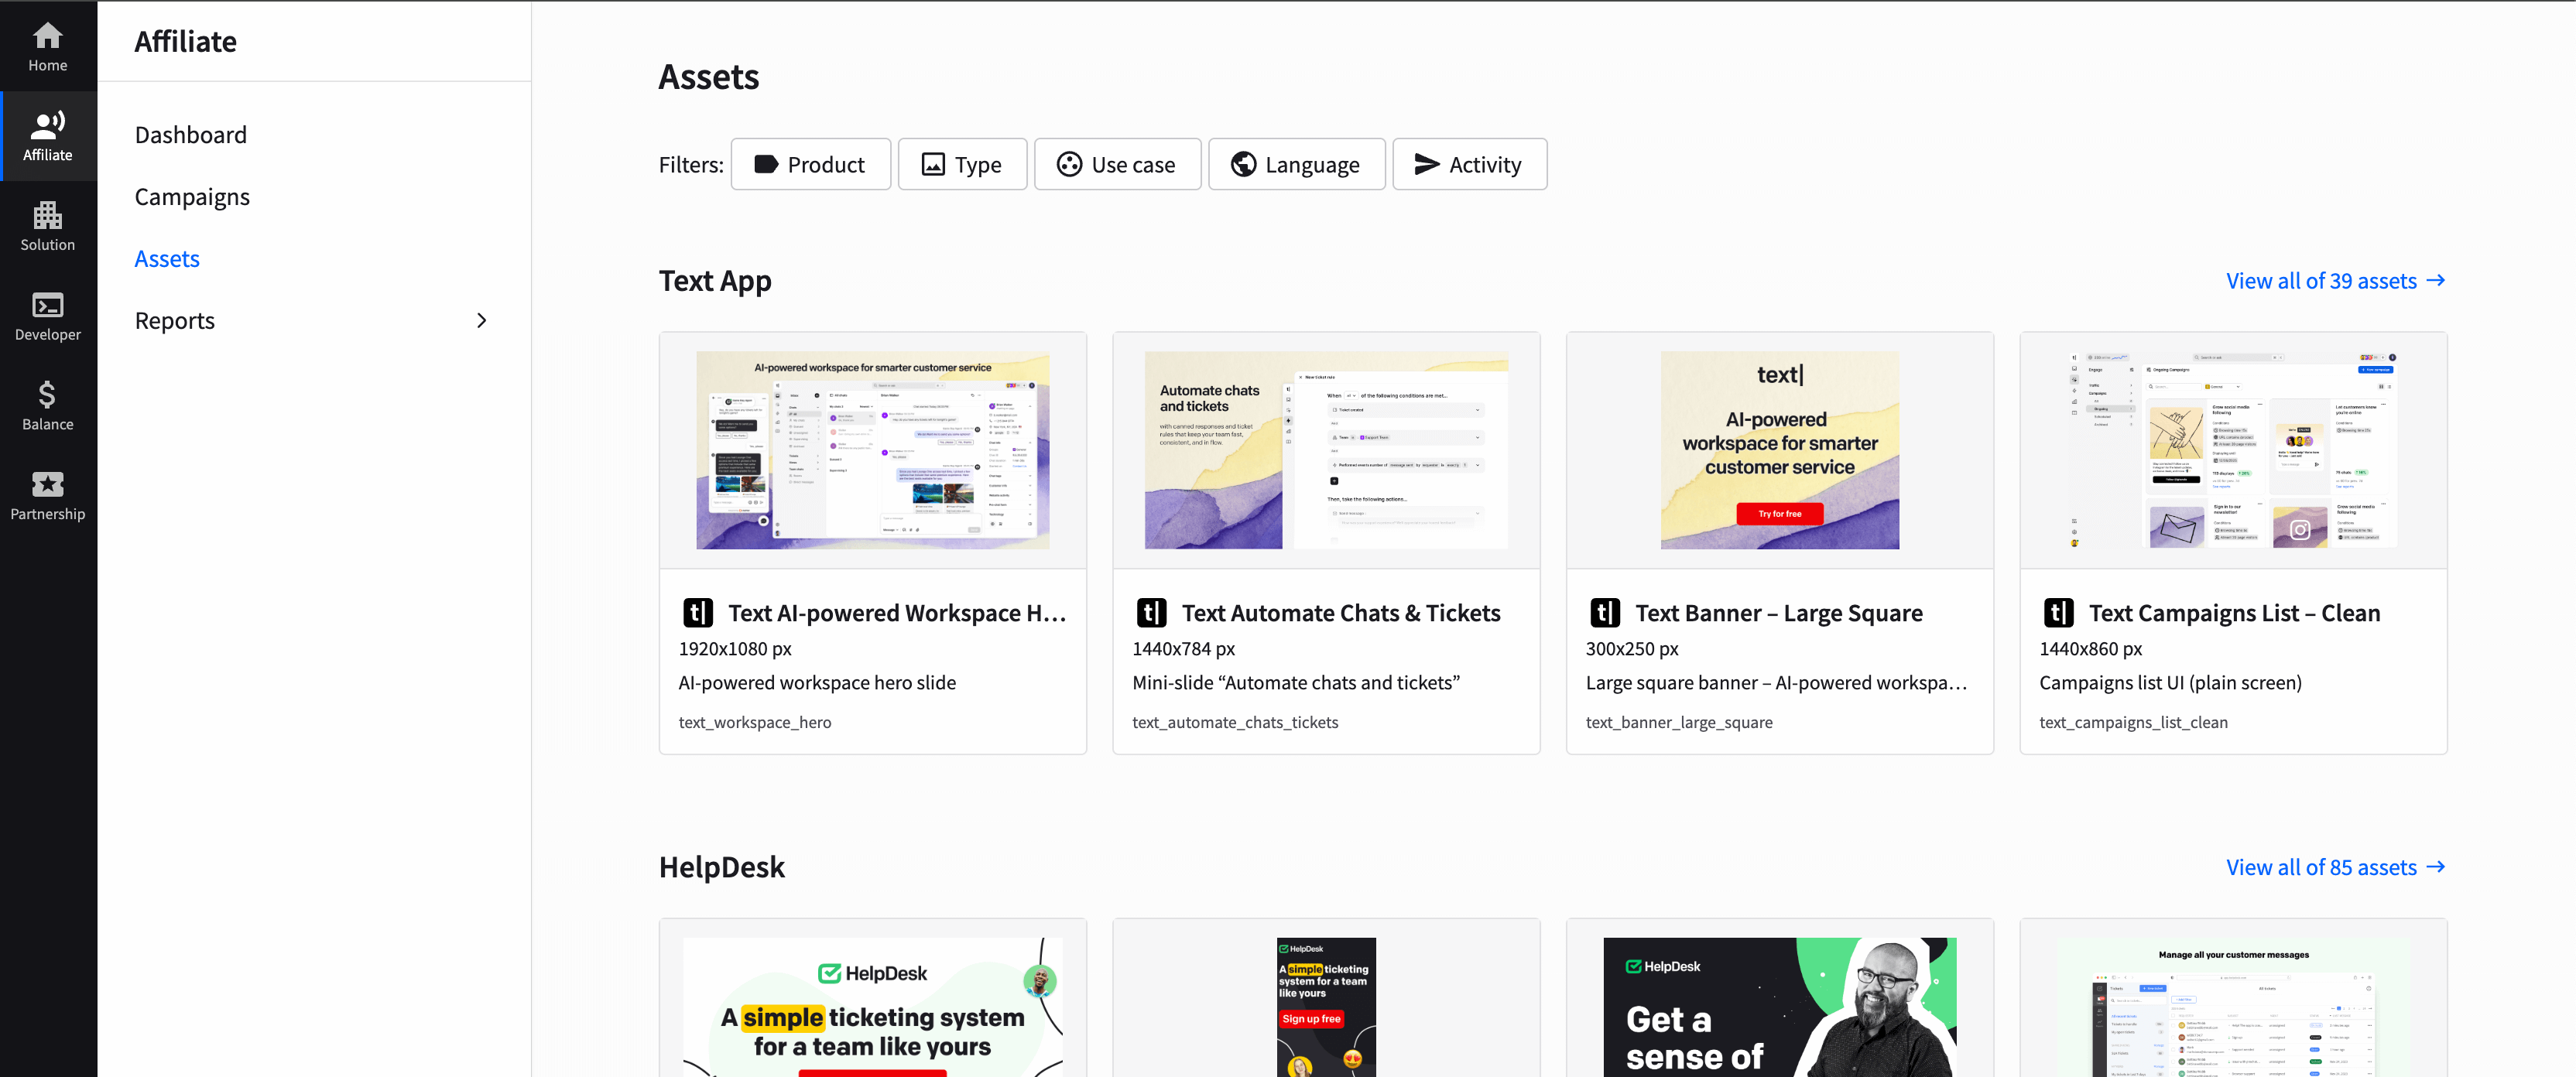The width and height of the screenshot is (2576, 1077).
Task: Open the Language filter dropdown
Action: (x=1296, y=164)
